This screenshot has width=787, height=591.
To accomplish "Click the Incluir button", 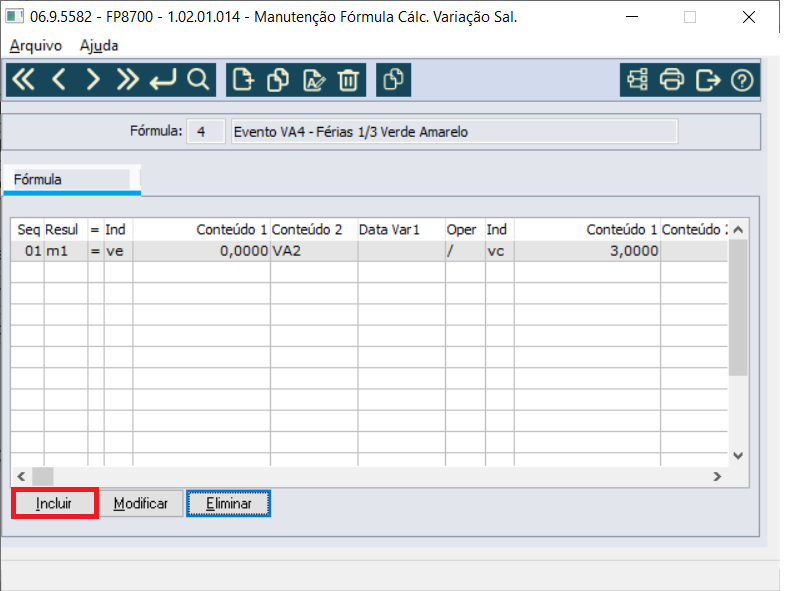I will (54, 503).
